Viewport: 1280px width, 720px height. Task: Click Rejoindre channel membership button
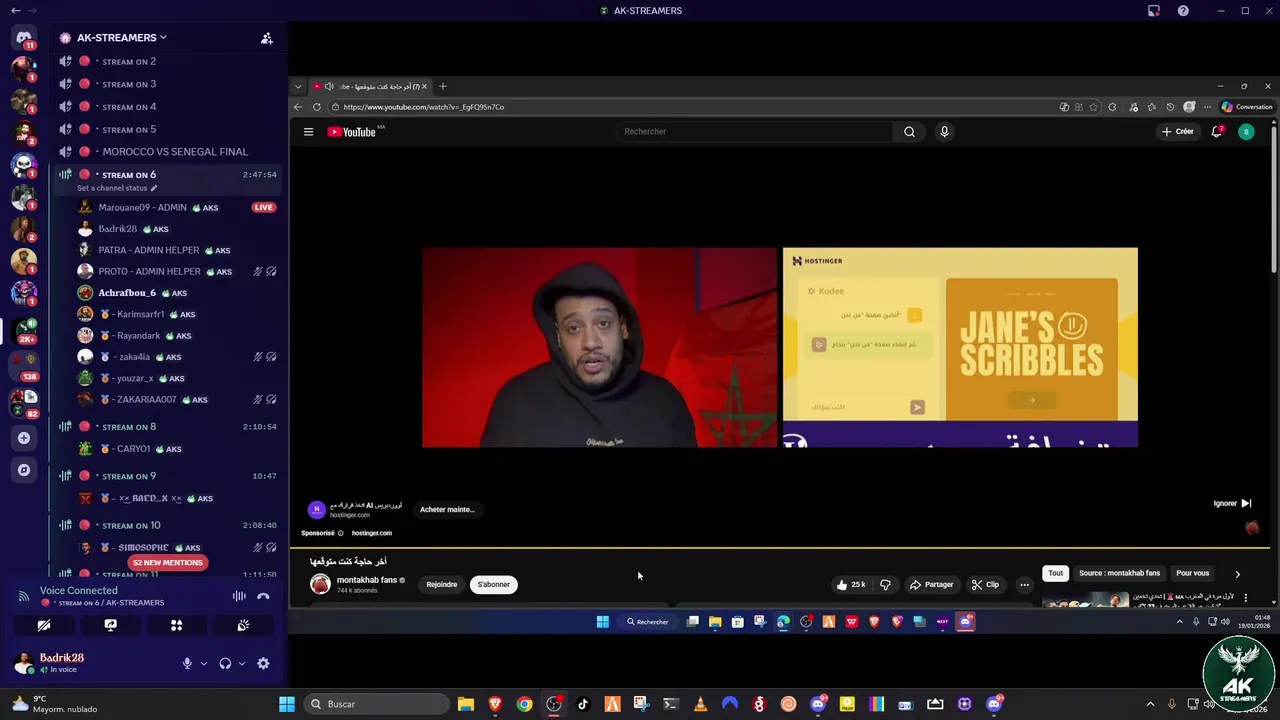(x=441, y=584)
